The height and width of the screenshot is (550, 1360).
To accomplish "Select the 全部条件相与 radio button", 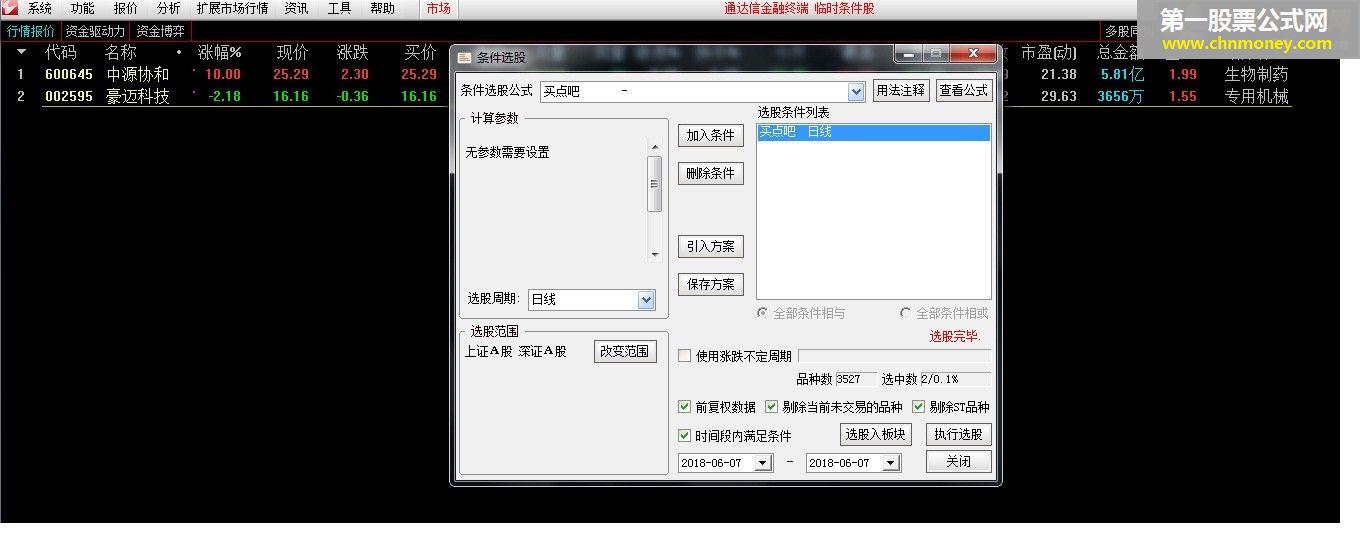I will 763,313.
